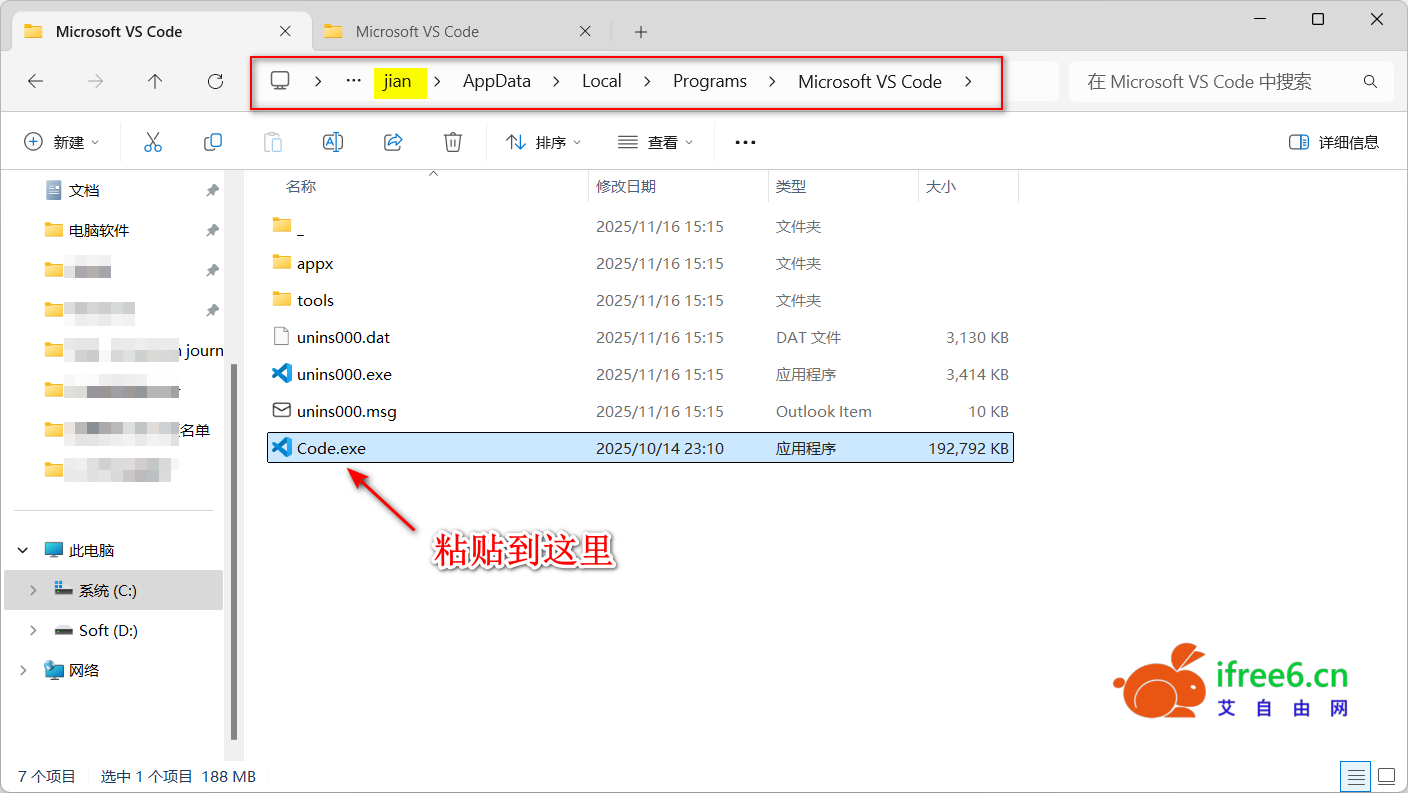Refresh the current folder view
The image size is (1408, 793).
tap(215, 82)
